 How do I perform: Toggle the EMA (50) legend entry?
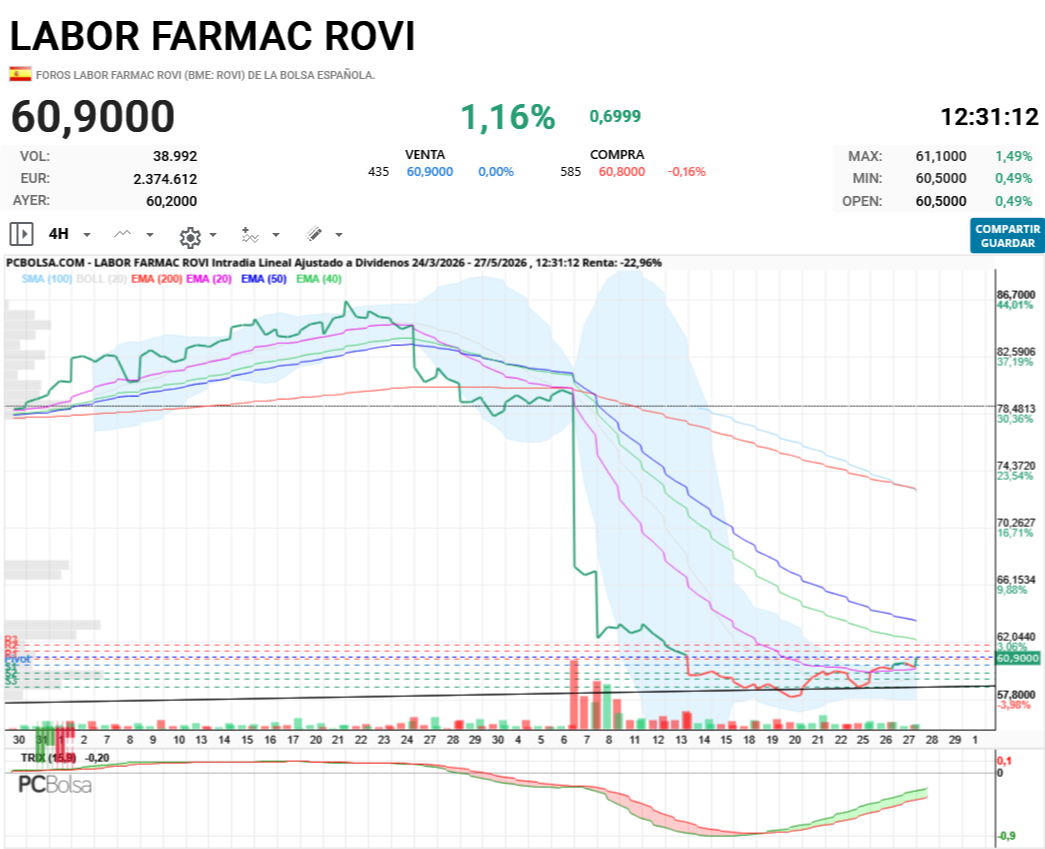(x=264, y=279)
